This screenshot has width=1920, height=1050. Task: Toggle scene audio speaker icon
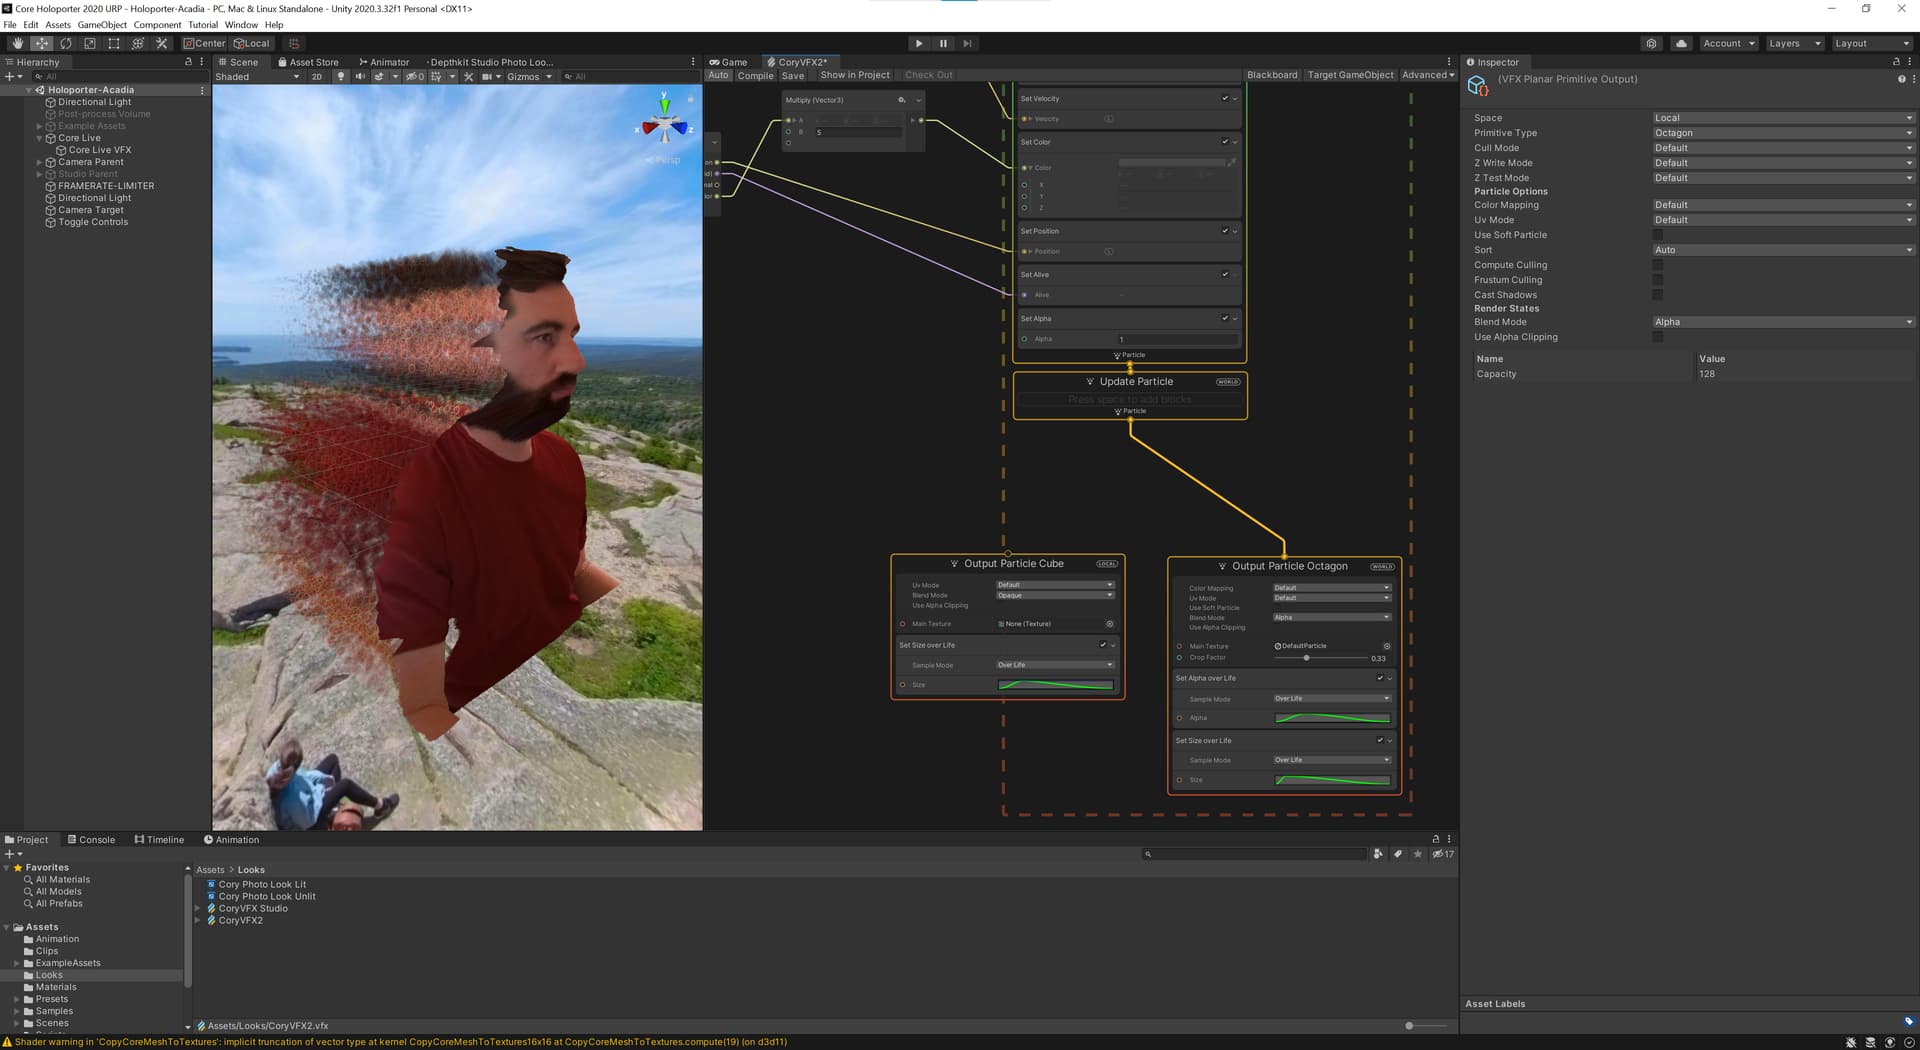point(360,77)
